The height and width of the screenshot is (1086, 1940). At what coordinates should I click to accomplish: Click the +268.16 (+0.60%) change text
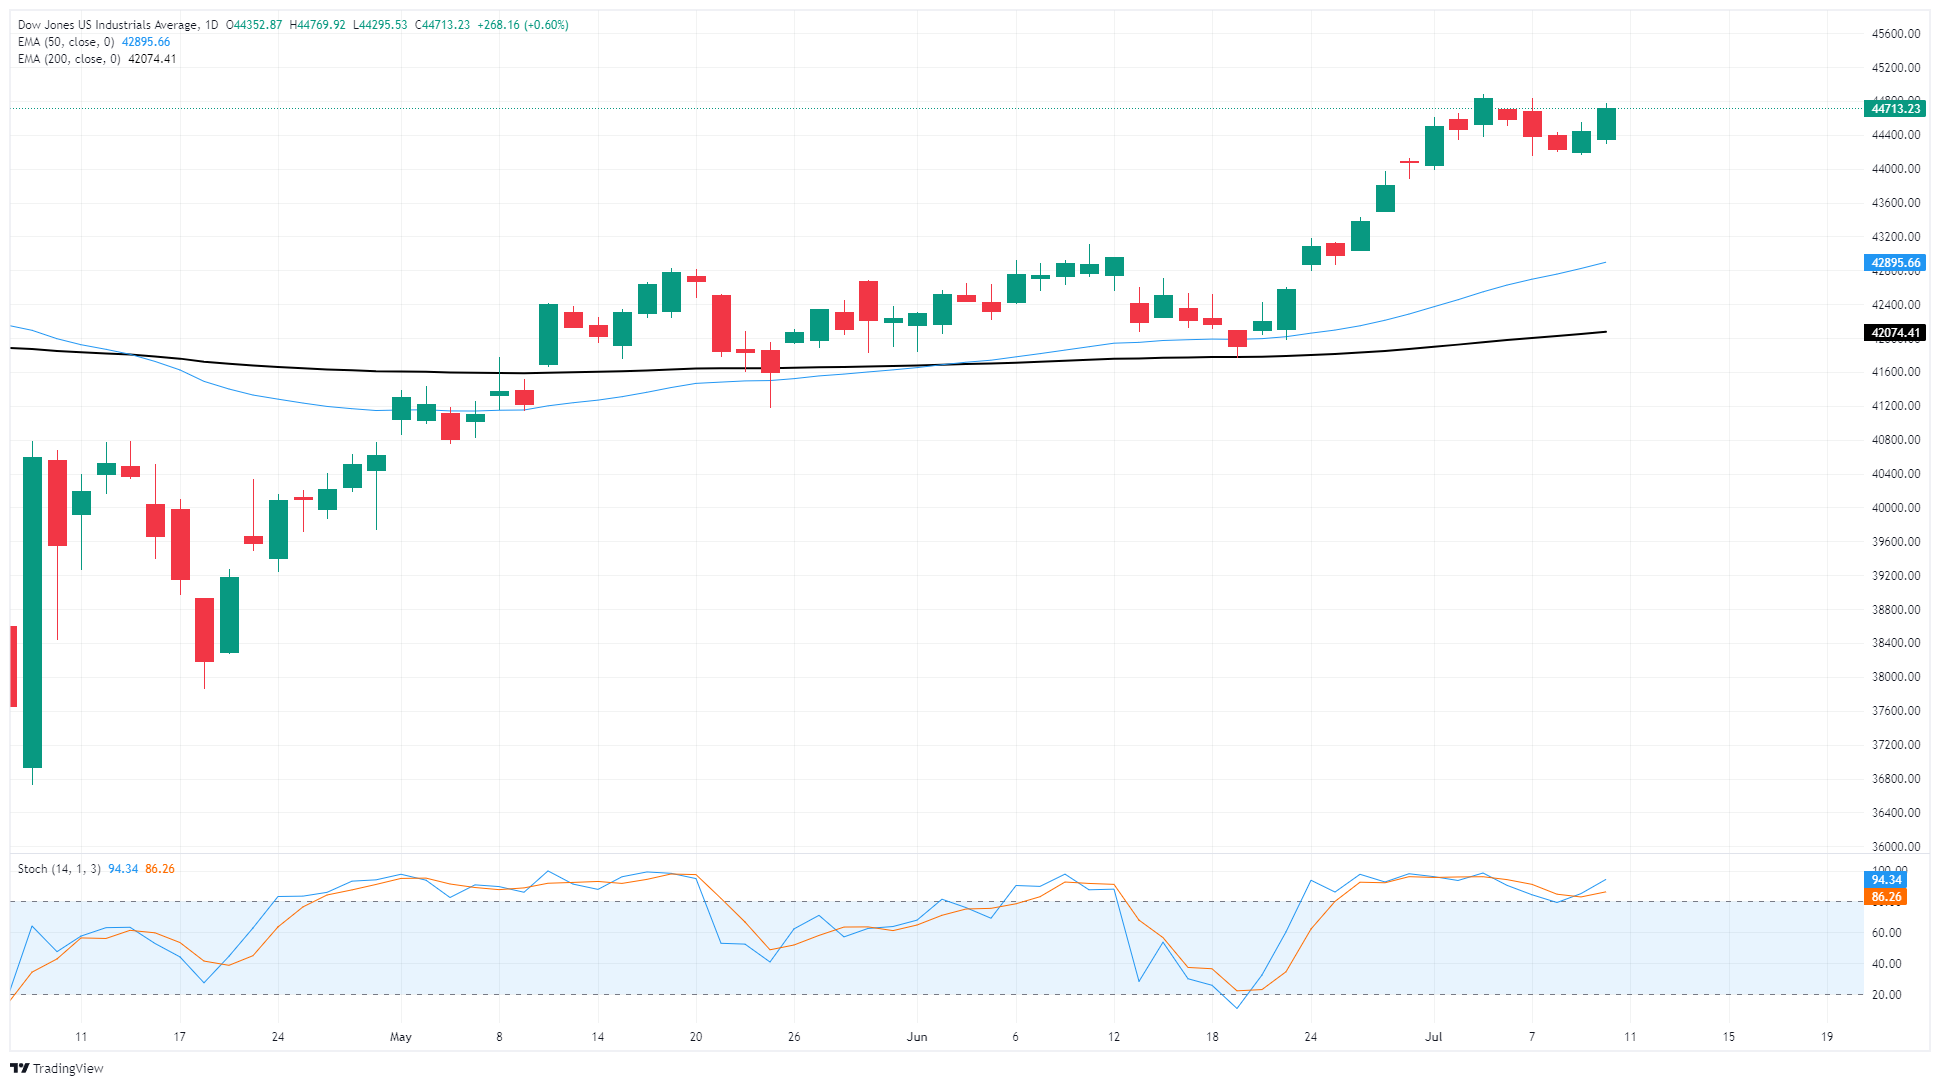click(524, 25)
